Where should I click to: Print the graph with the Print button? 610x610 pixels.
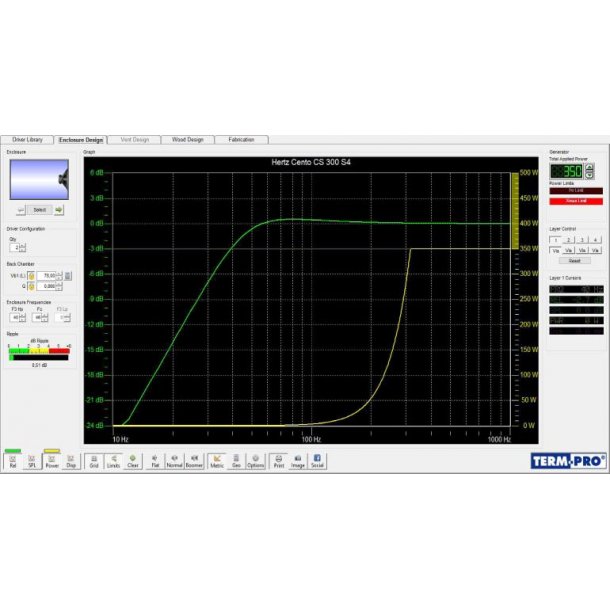point(279,461)
